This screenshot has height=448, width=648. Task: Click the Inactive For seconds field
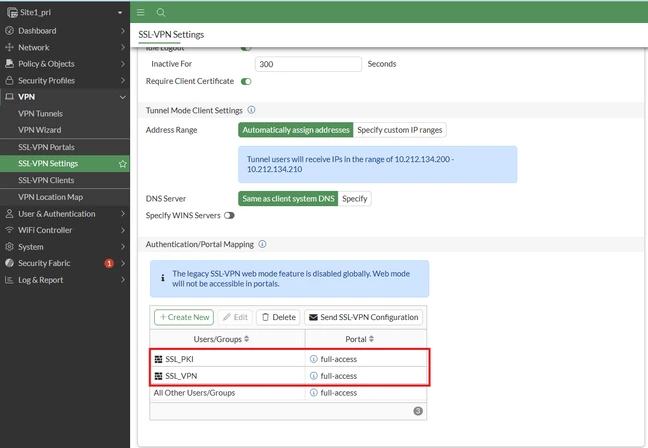pyautogui.click(x=308, y=64)
